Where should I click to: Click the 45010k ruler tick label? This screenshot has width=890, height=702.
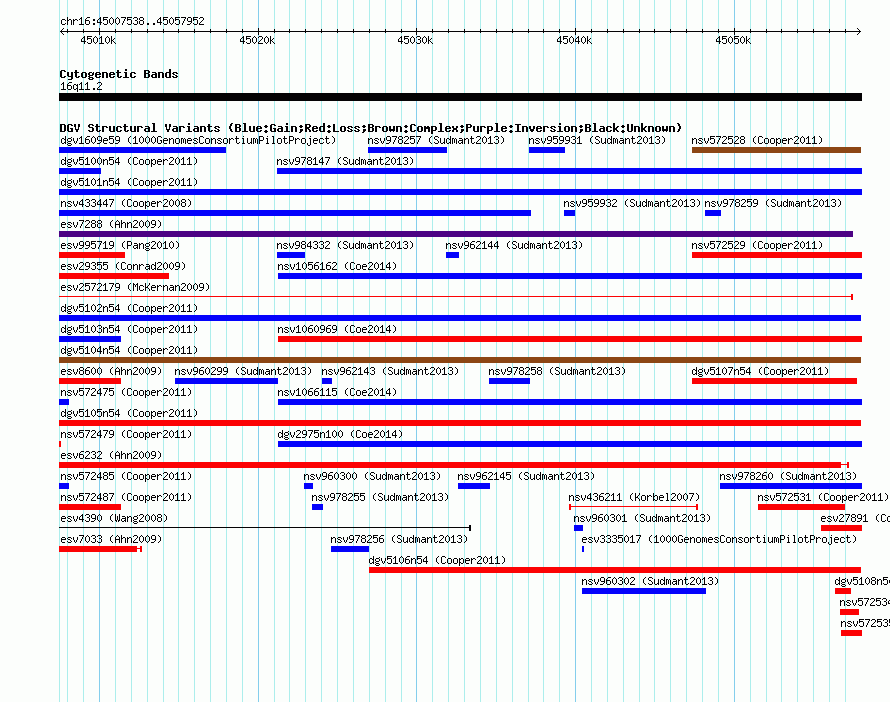(98, 40)
